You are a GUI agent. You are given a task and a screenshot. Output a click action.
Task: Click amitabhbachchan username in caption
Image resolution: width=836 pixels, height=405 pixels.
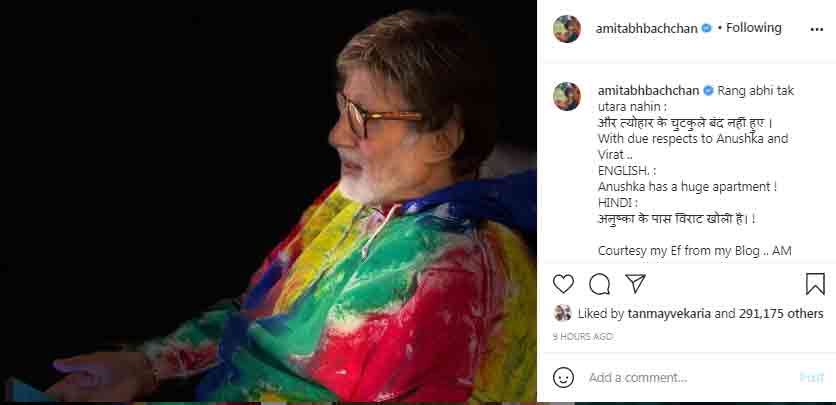point(648,90)
